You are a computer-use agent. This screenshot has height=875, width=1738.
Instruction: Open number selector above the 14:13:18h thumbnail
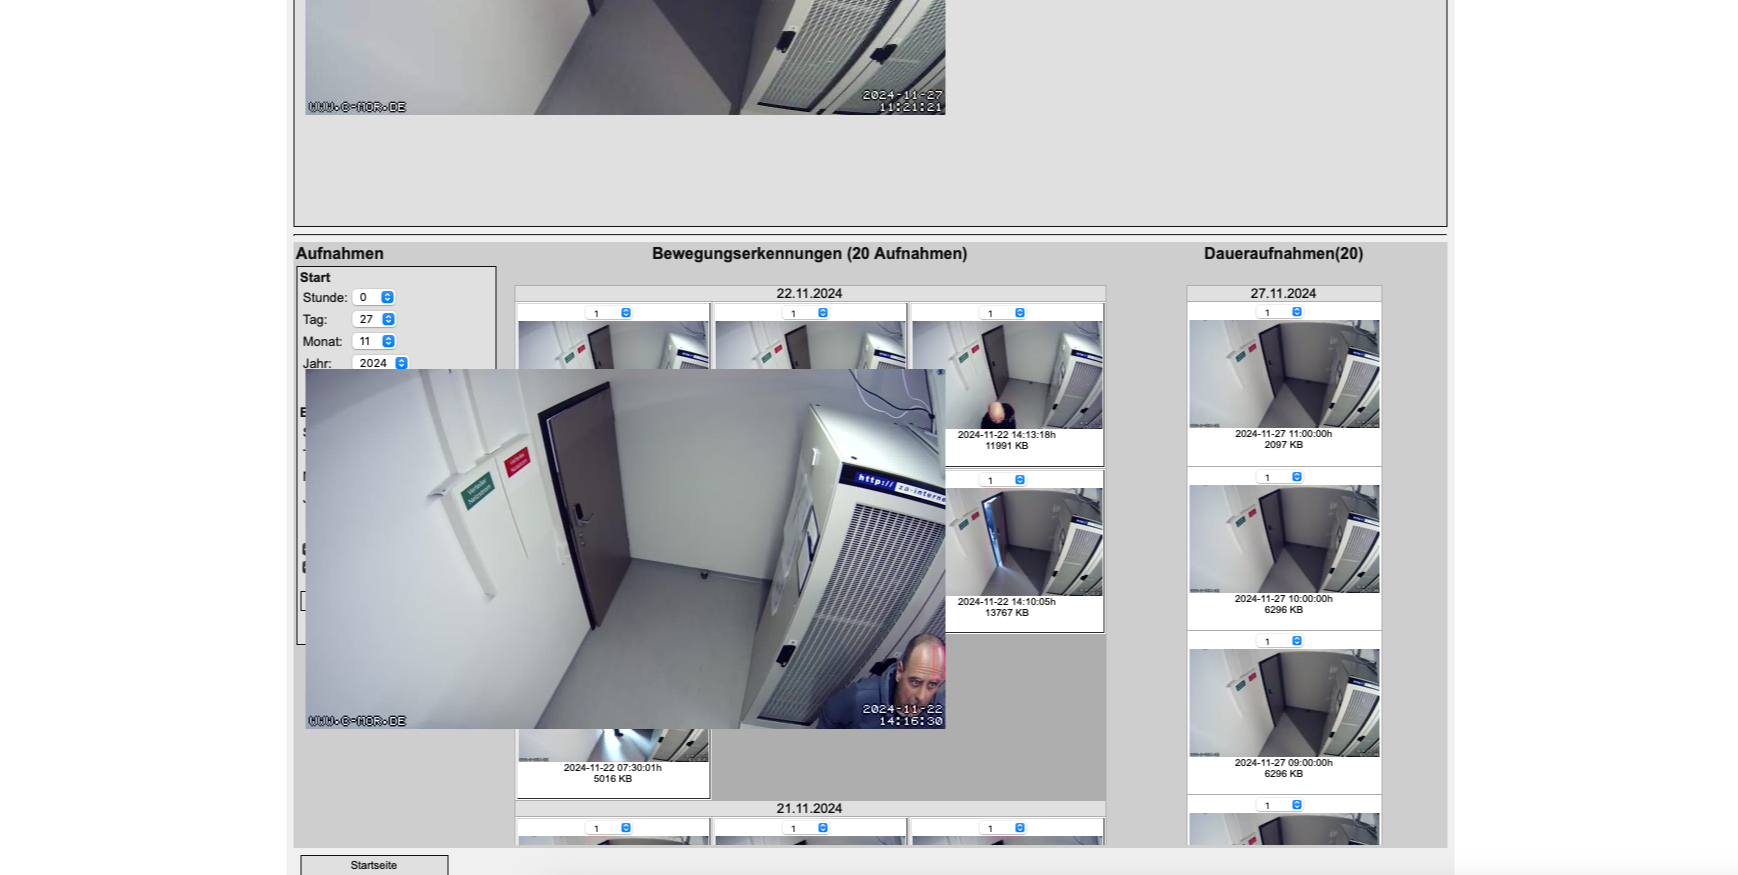pos(1005,313)
